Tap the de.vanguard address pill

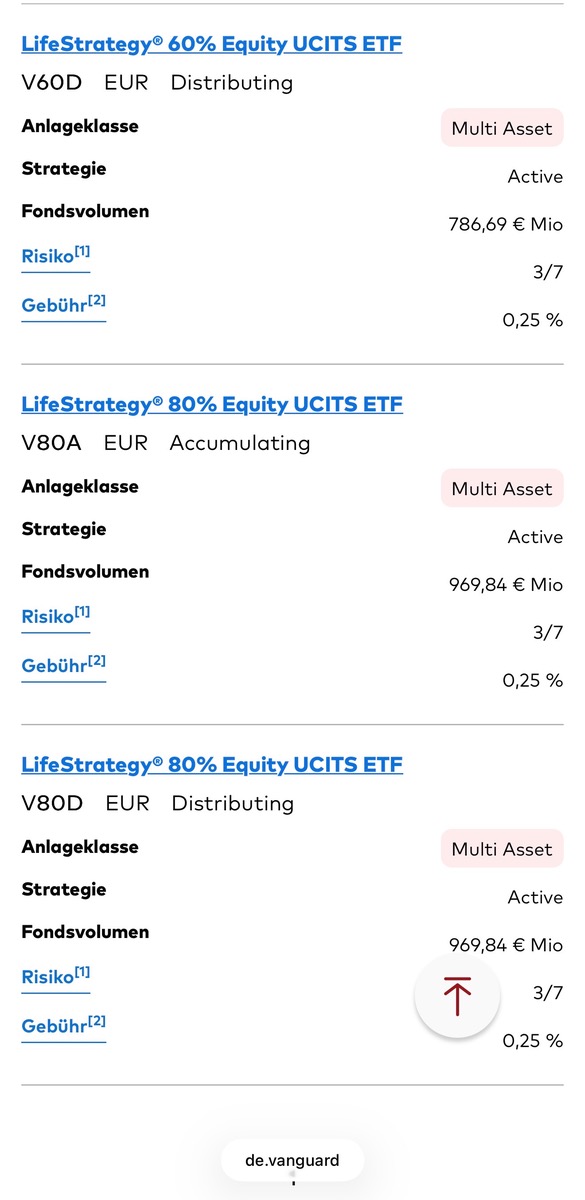tap(292, 1161)
